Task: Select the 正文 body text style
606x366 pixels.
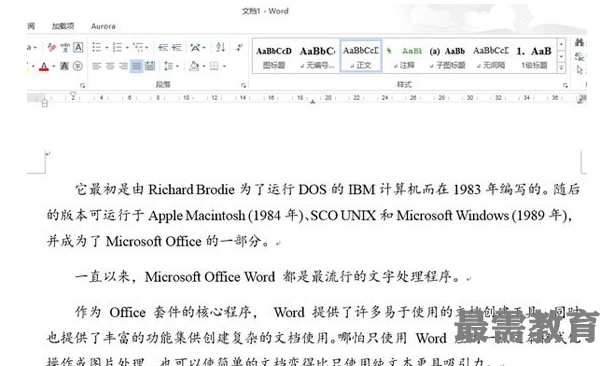Action: (361, 56)
